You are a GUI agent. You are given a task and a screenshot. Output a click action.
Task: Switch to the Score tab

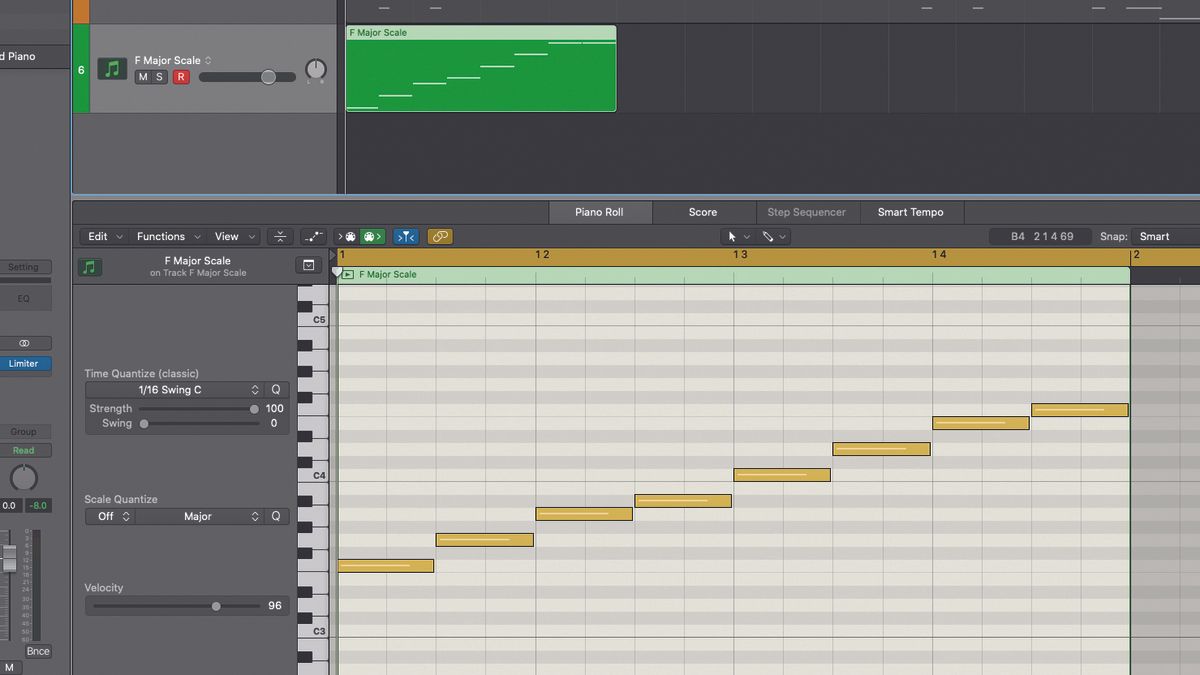point(703,212)
